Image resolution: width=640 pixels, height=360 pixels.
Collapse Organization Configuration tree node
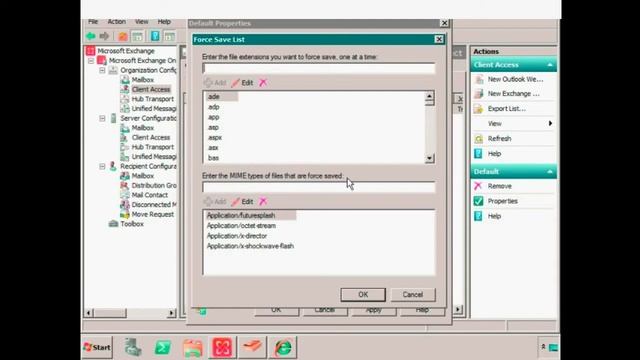coord(102,71)
